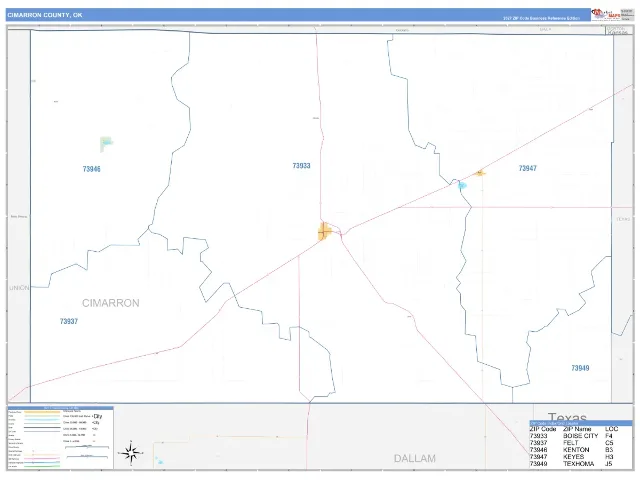The width and height of the screenshot is (640, 480).
Task: Click KENTON in the ZIP index
Action: (x=576, y=450)
